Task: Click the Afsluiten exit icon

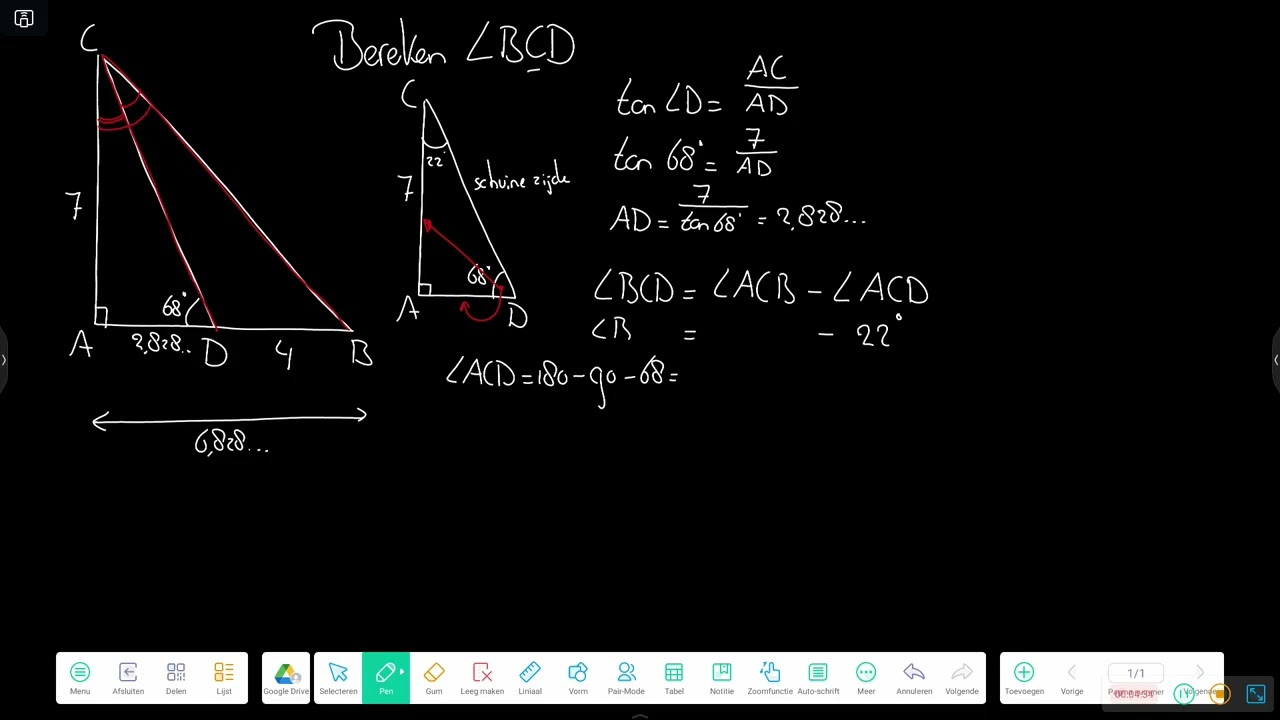Action: [128, 678]
